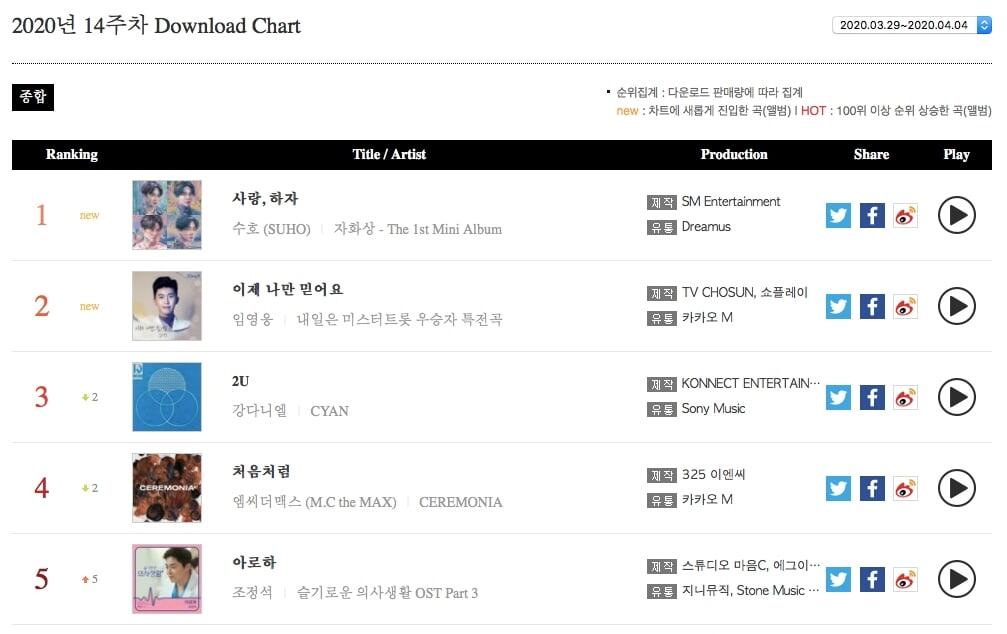This screenshot has width=1007, height=634.
Task: Share "사랑, 하자" on Weibo
Action: click(905, 214)
